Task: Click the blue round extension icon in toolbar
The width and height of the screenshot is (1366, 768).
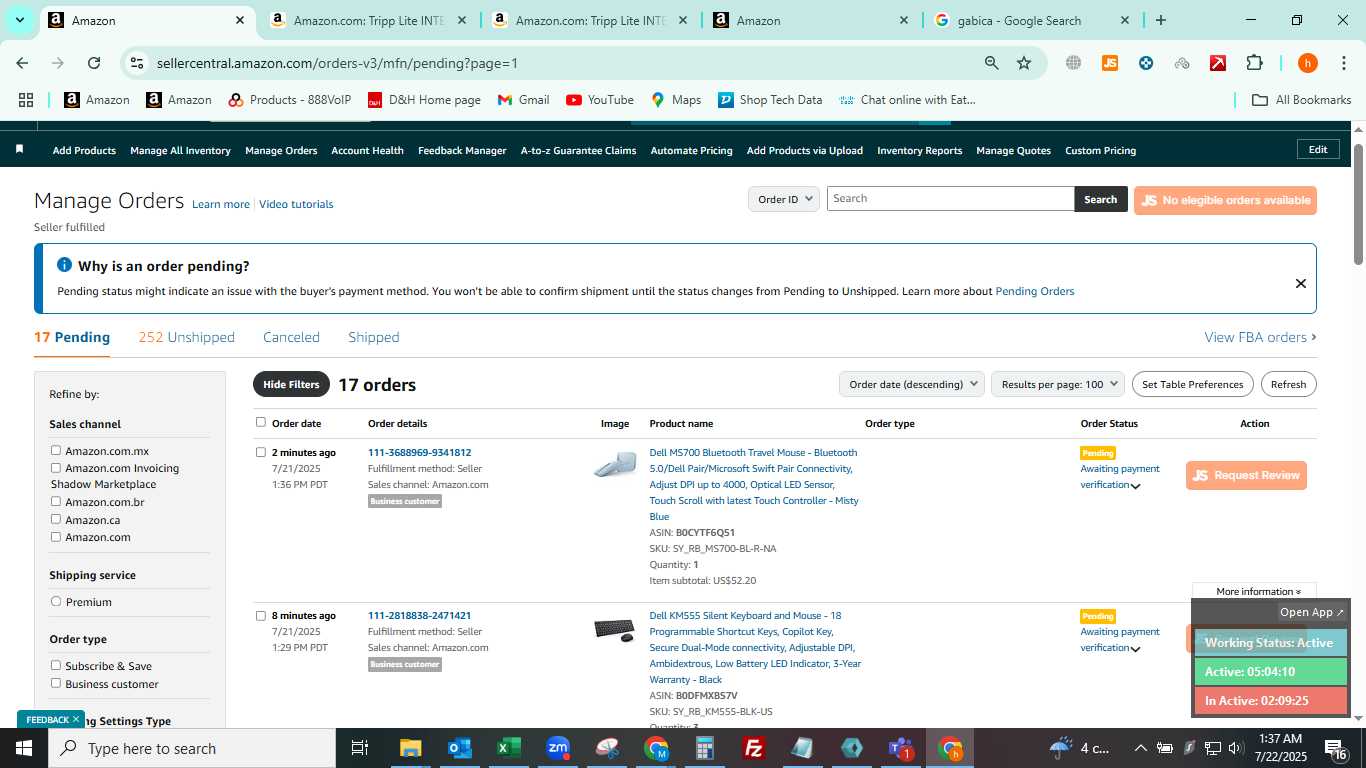Action: (x=1146, y=63)
